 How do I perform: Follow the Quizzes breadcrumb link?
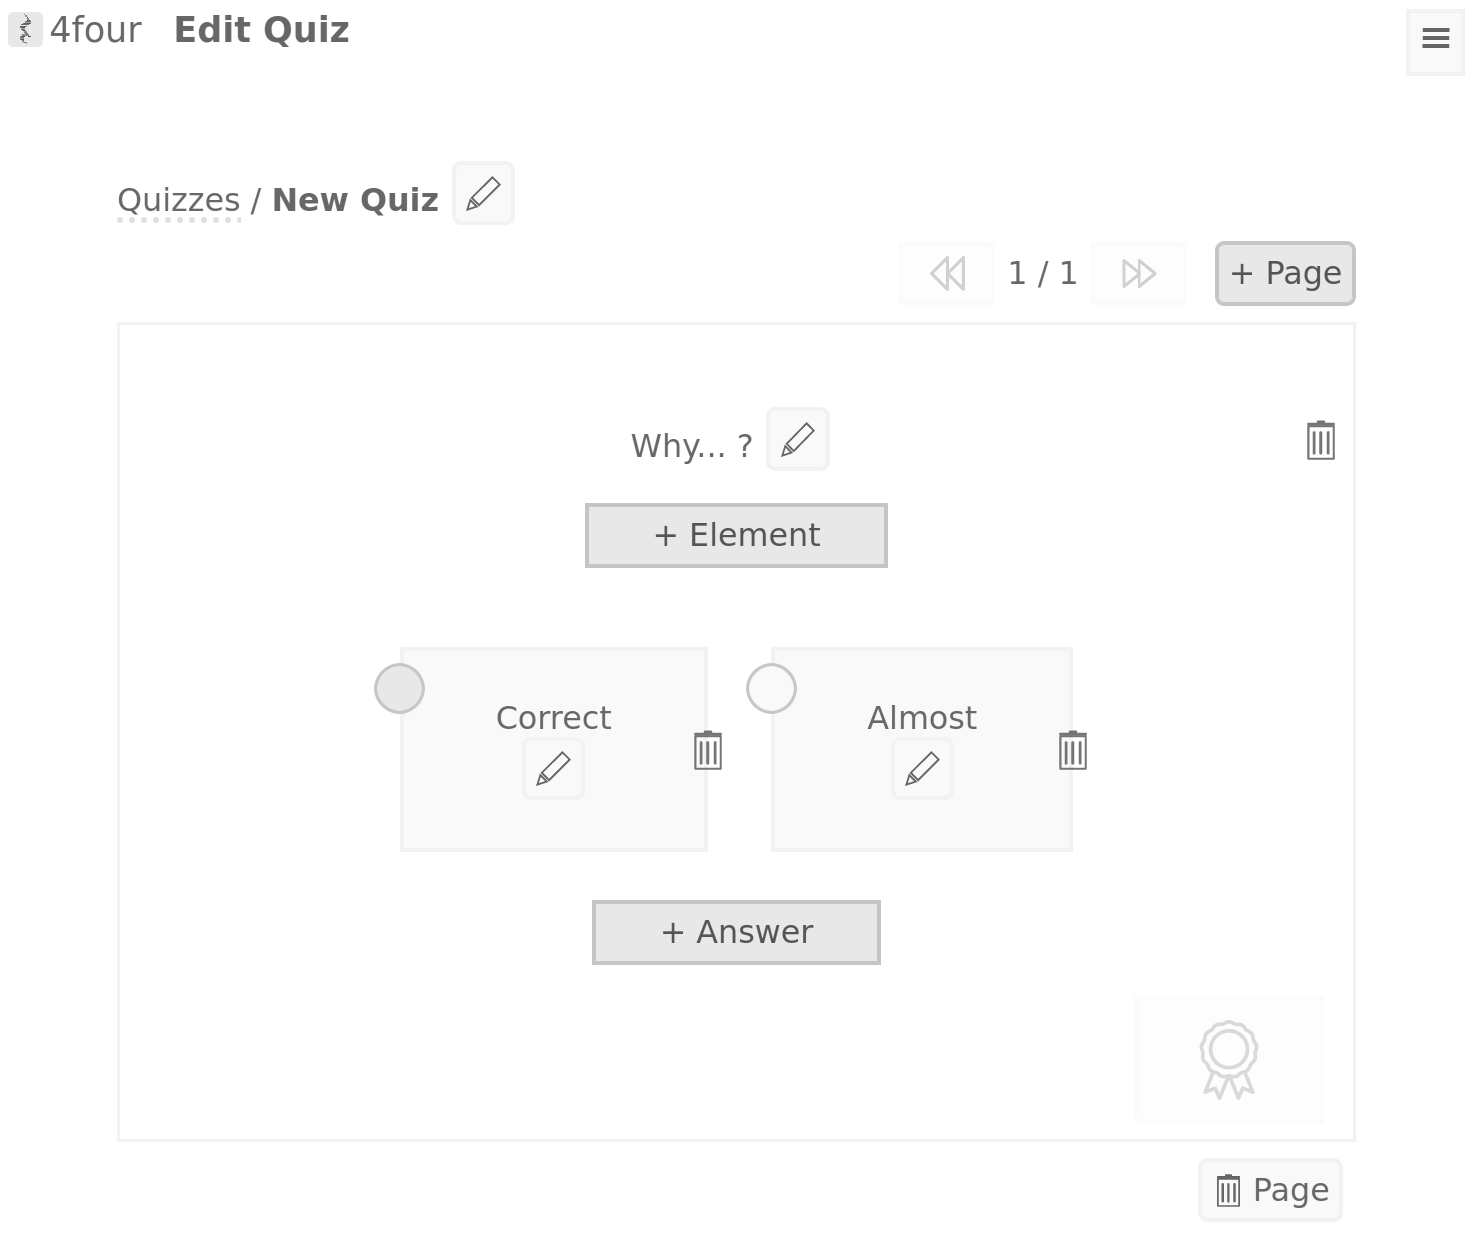tap(179, 201)
